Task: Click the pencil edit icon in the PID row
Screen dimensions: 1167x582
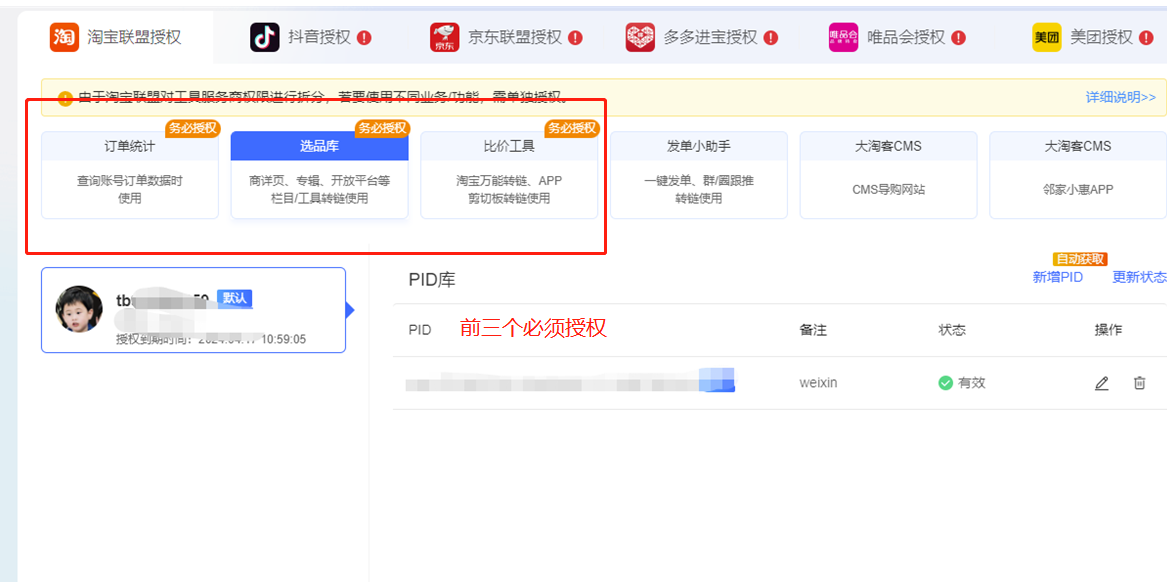Action: [x=1101, y=382]
